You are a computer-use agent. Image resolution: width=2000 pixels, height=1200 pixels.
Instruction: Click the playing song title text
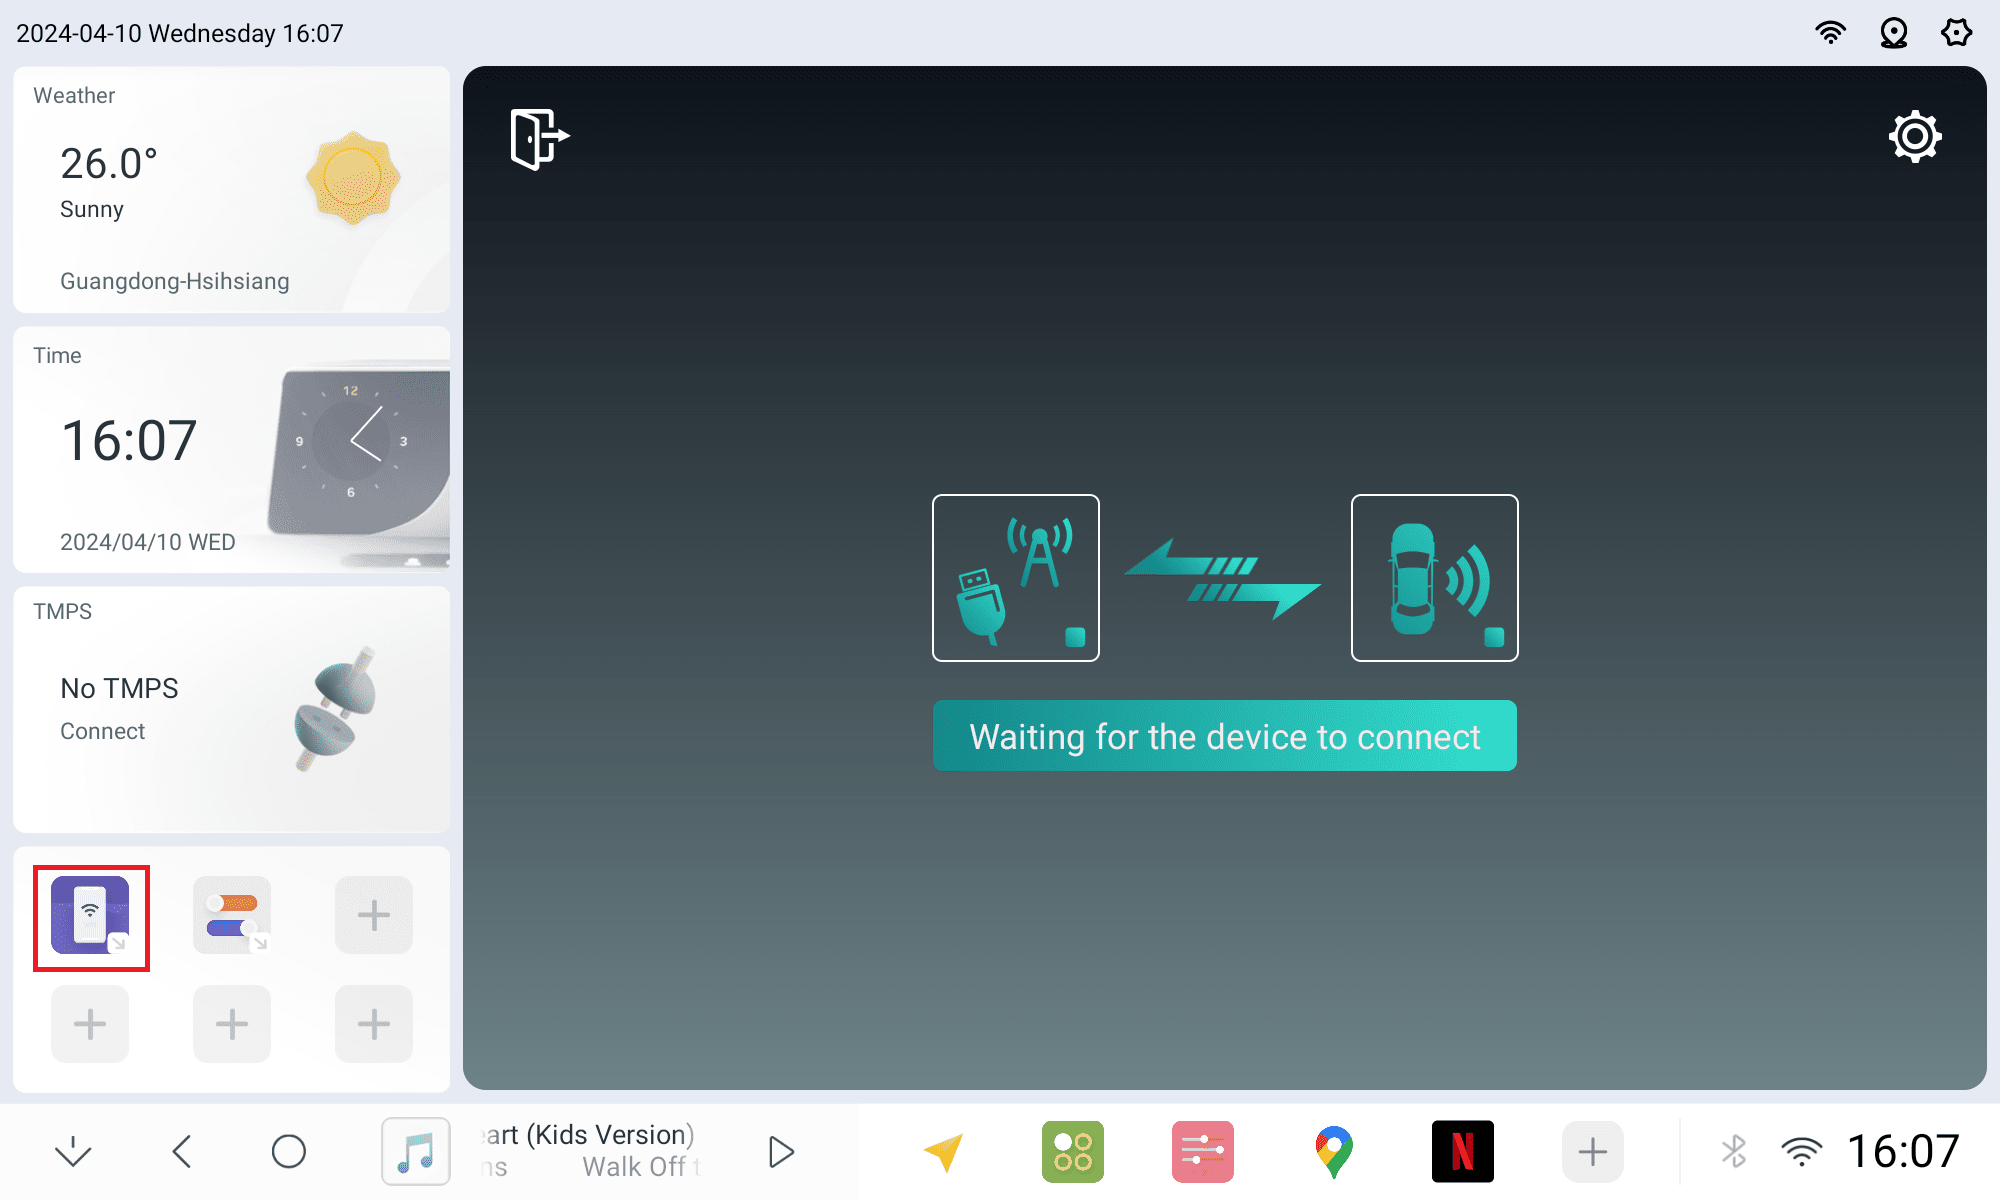589,1135
